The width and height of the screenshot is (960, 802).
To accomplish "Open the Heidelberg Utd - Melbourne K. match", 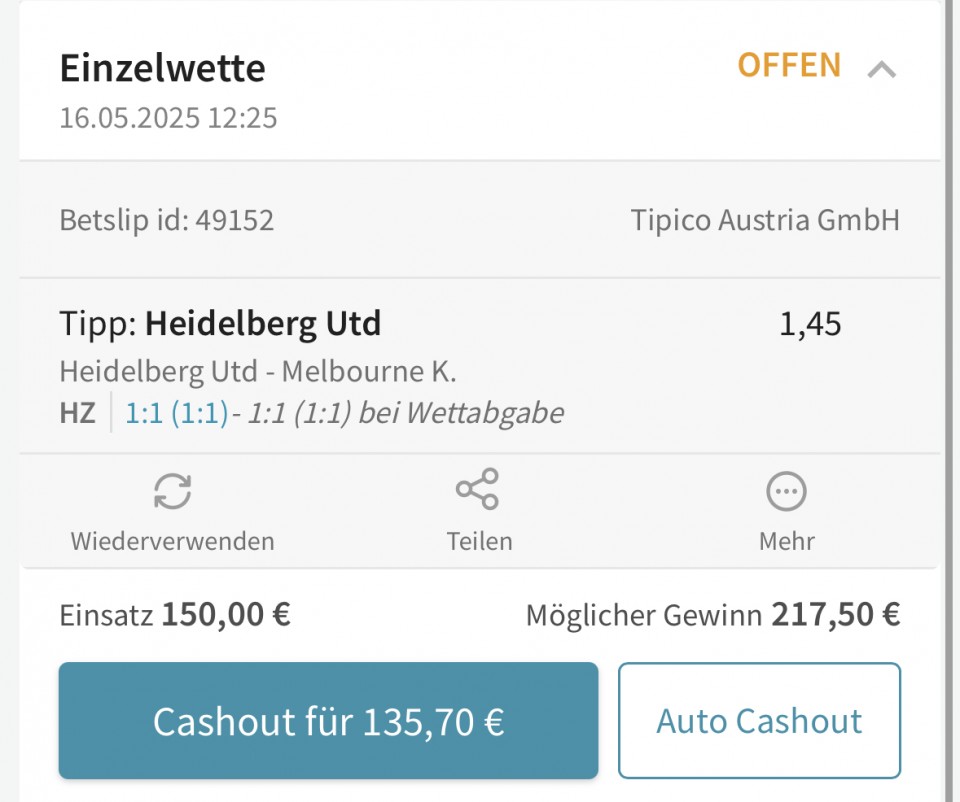I will [258, 372].
